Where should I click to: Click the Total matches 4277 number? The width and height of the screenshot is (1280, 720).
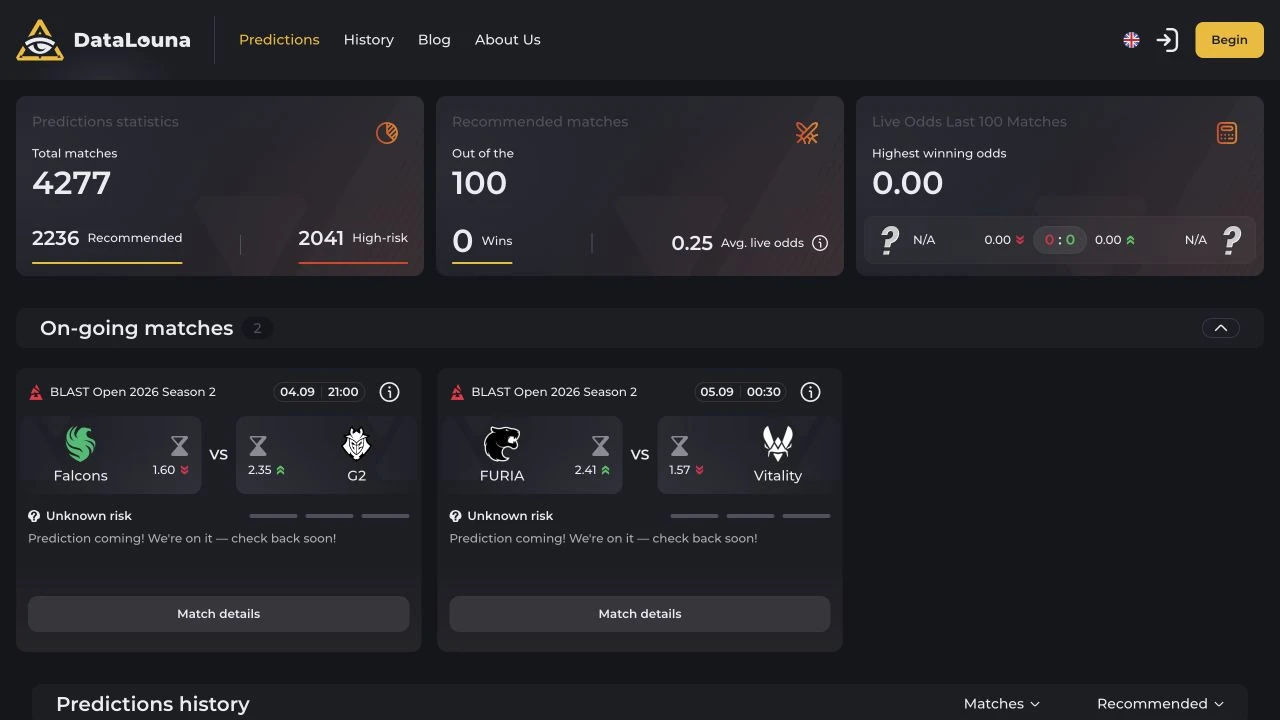(x=71, y=183)
